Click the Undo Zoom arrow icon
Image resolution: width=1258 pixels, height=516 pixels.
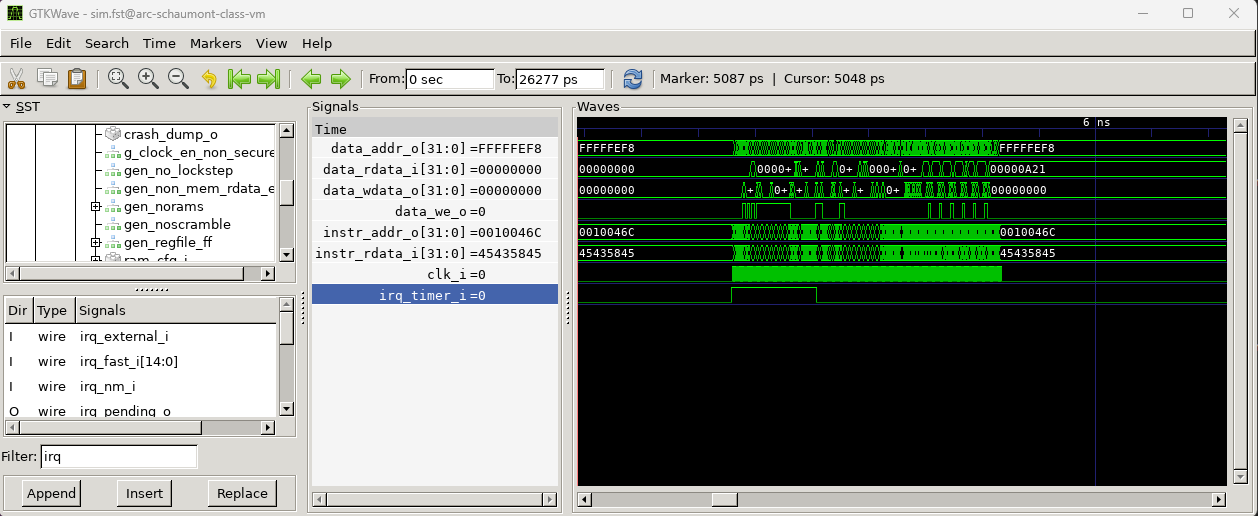tap(209, 78)
